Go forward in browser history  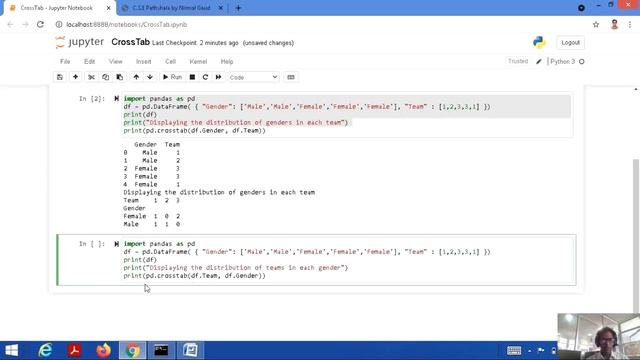click(x=25, y=24)
